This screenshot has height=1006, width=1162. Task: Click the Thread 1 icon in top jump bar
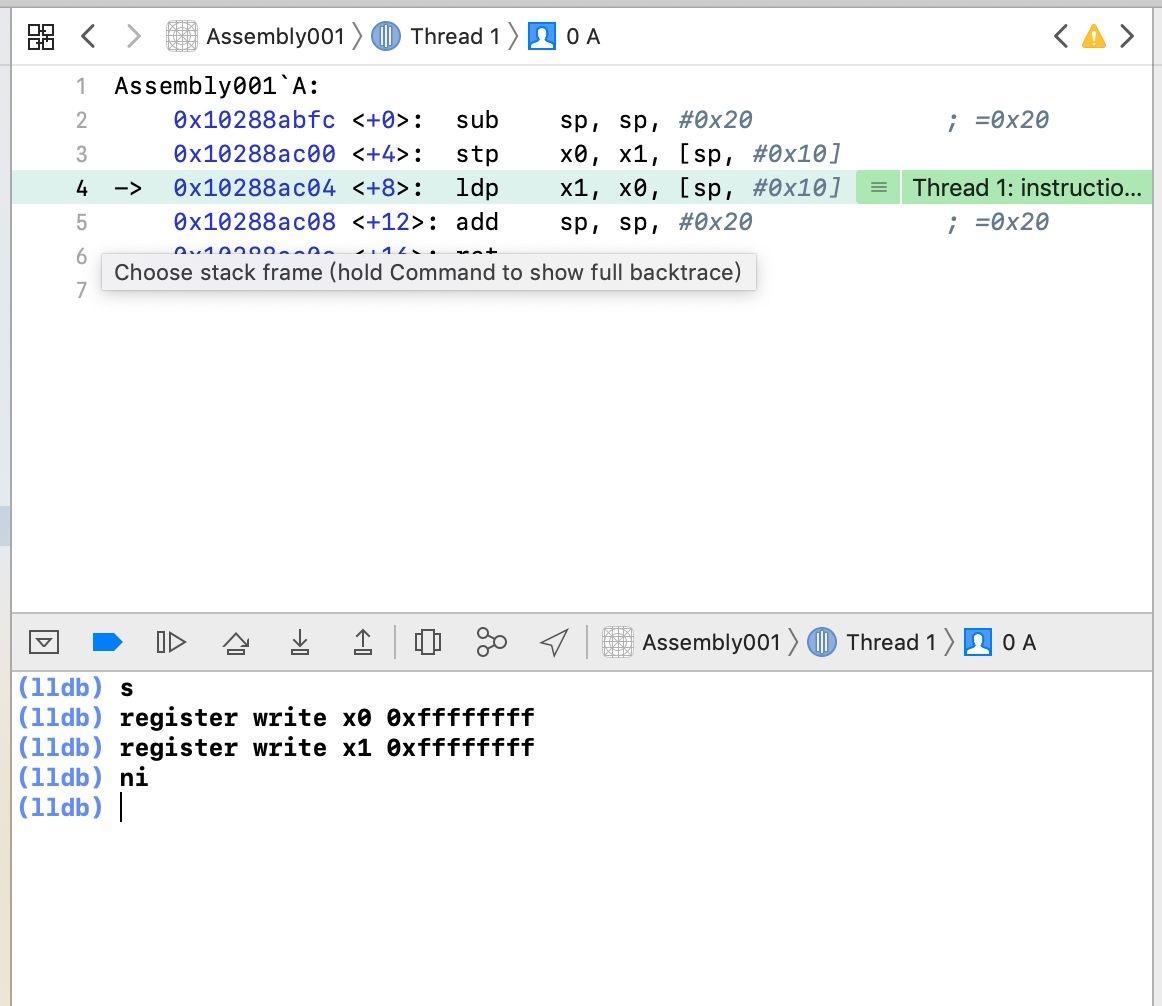(385, 36)
